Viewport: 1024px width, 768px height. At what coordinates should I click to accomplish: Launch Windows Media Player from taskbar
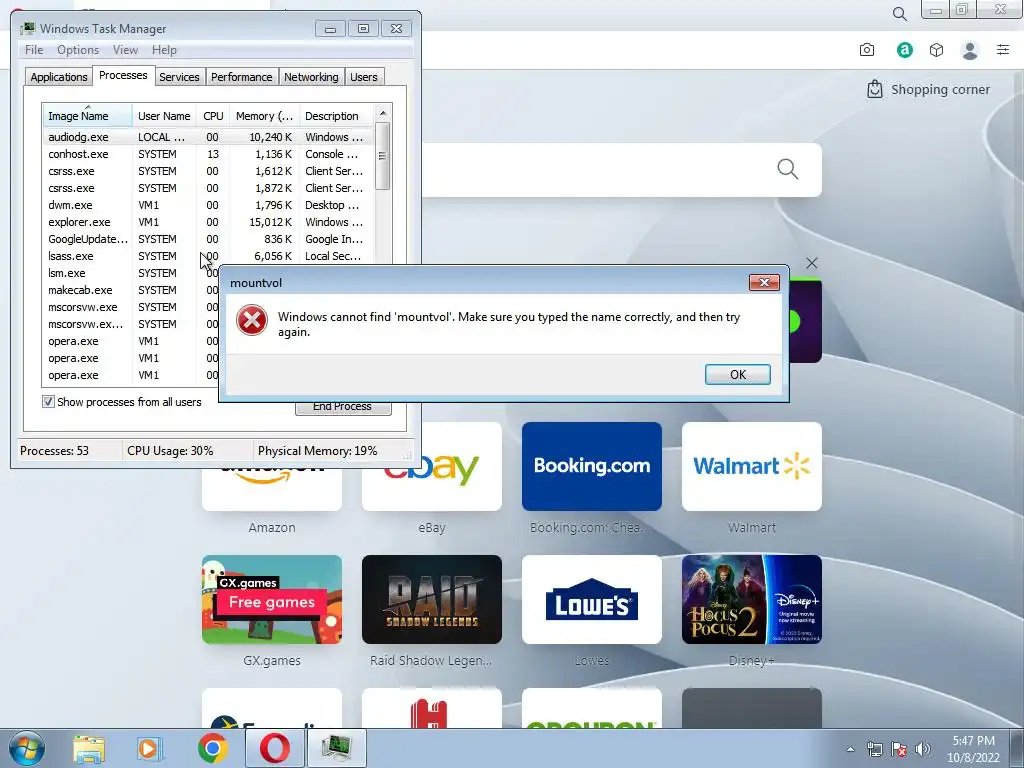click(149, 748)
